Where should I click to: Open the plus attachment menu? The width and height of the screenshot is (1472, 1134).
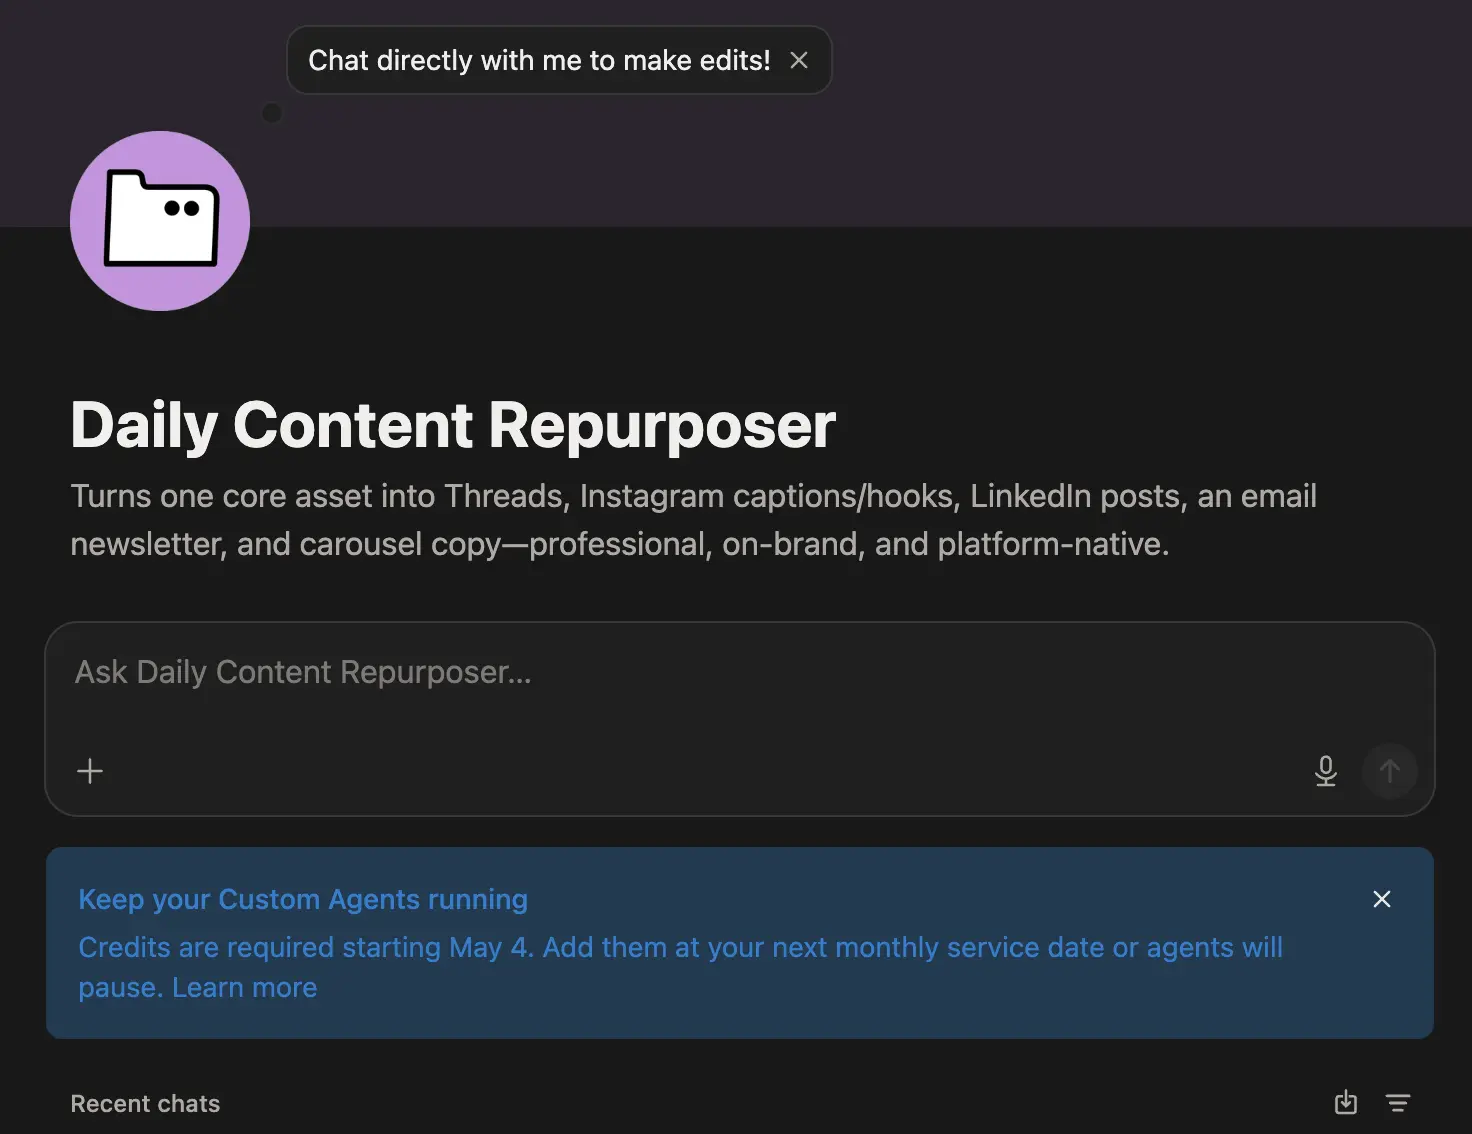pyautogui.click(x=90, y=771)
